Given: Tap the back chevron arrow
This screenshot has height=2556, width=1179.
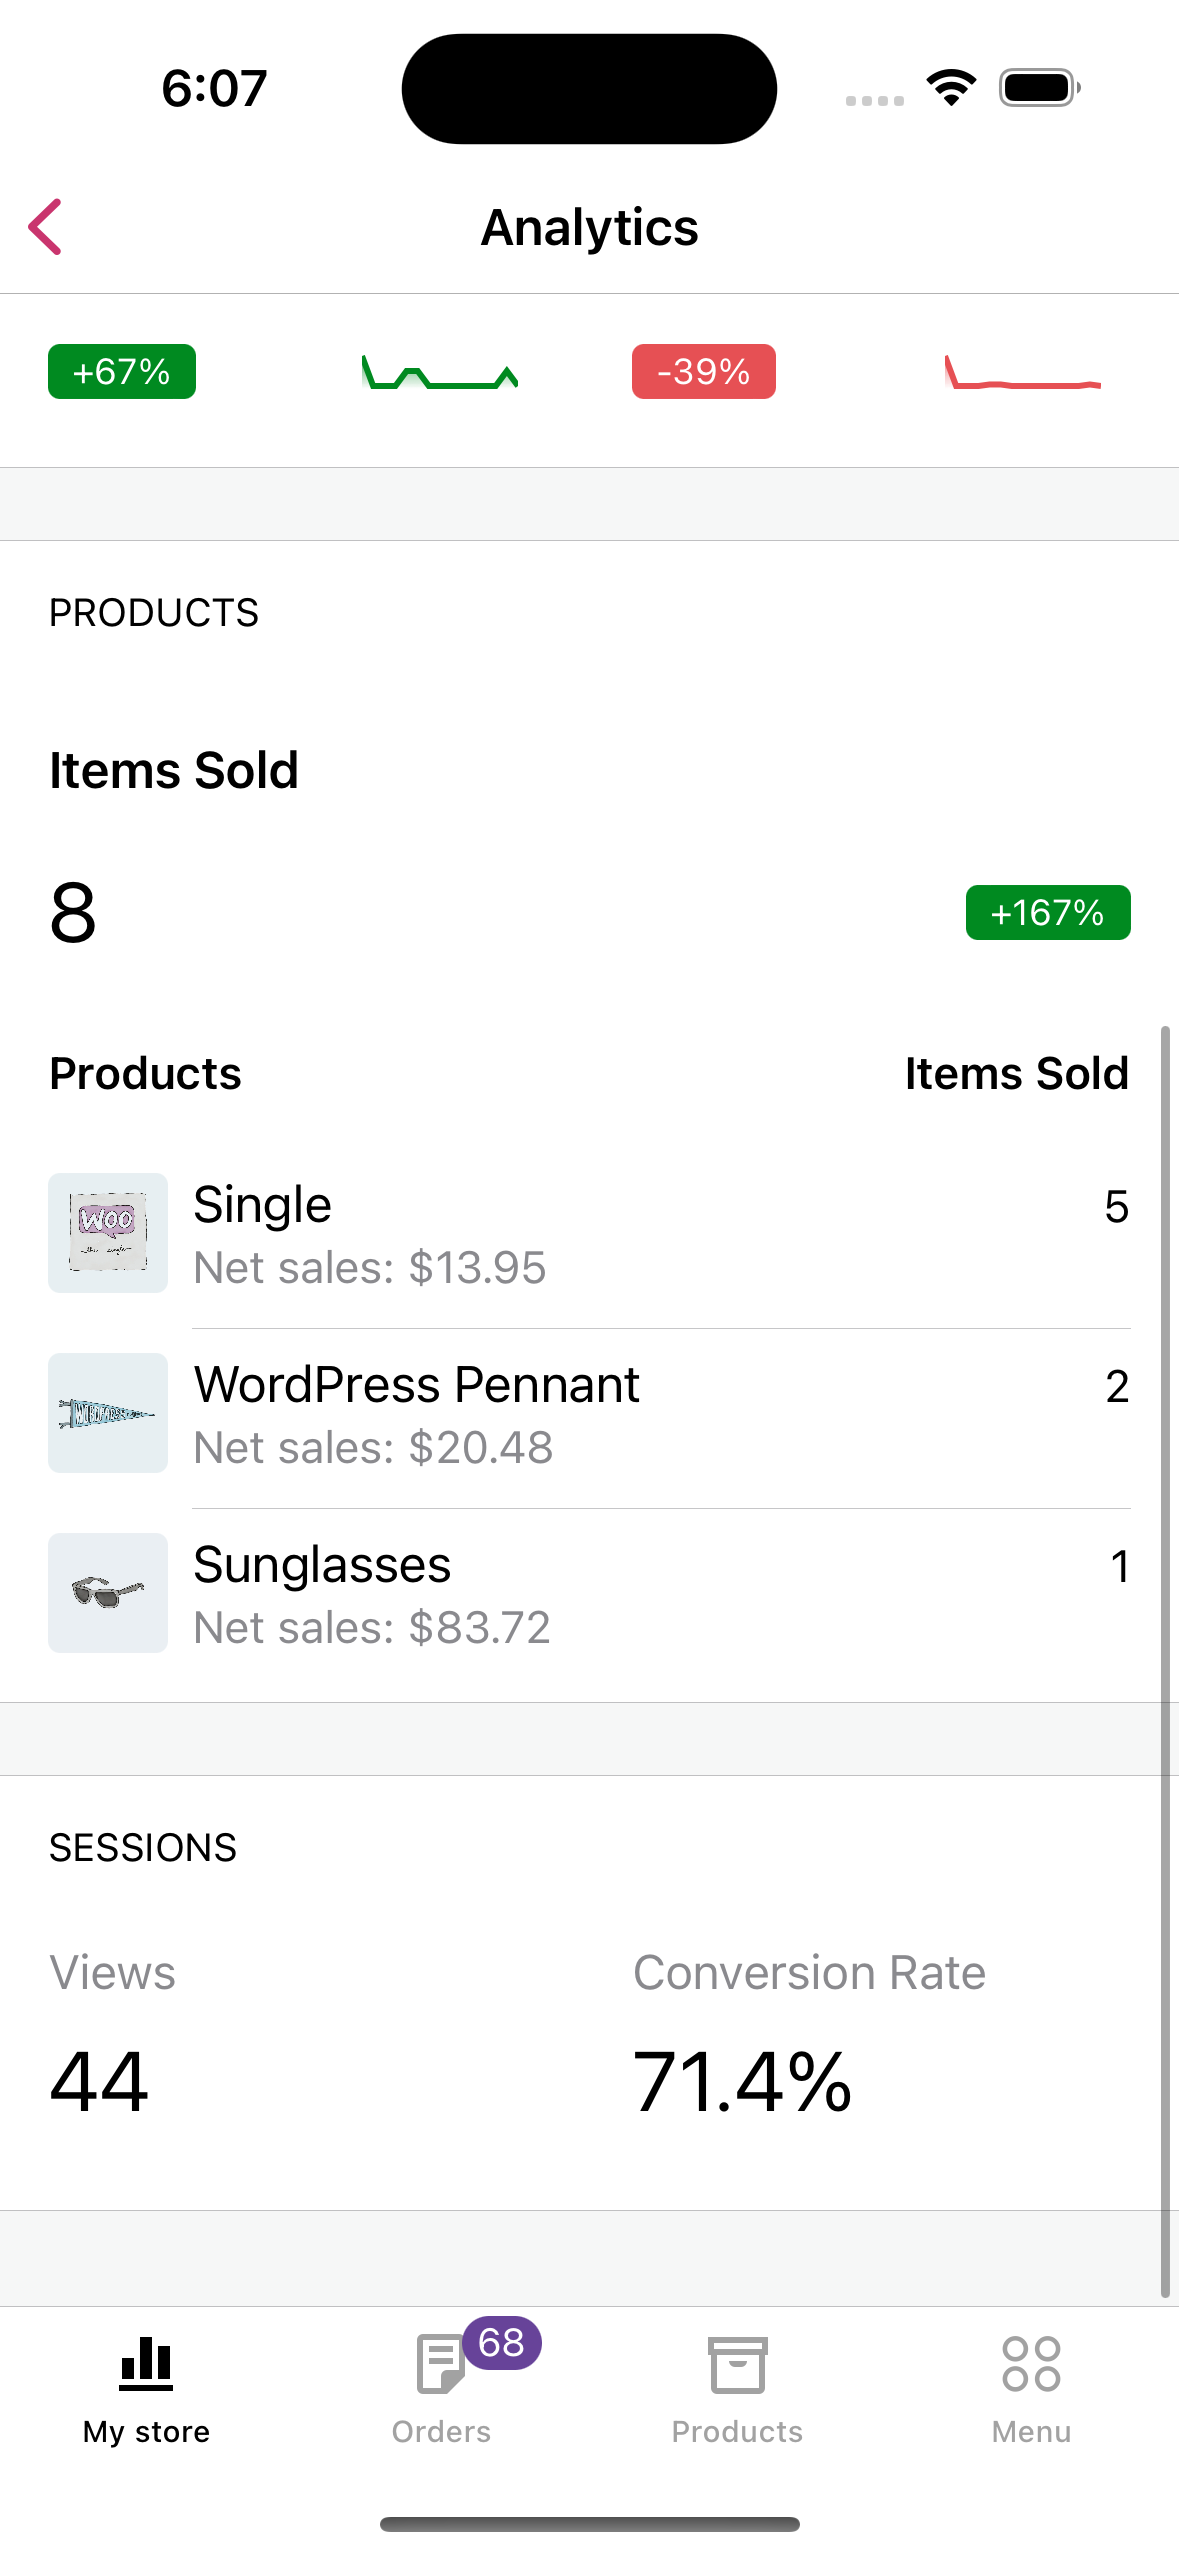Looking at the screenshot, I should click(x=46, y=227).
